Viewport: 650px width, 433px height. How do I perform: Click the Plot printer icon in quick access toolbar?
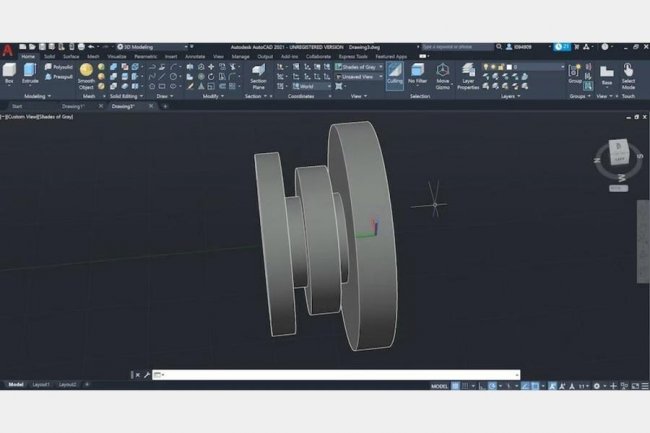81,47
